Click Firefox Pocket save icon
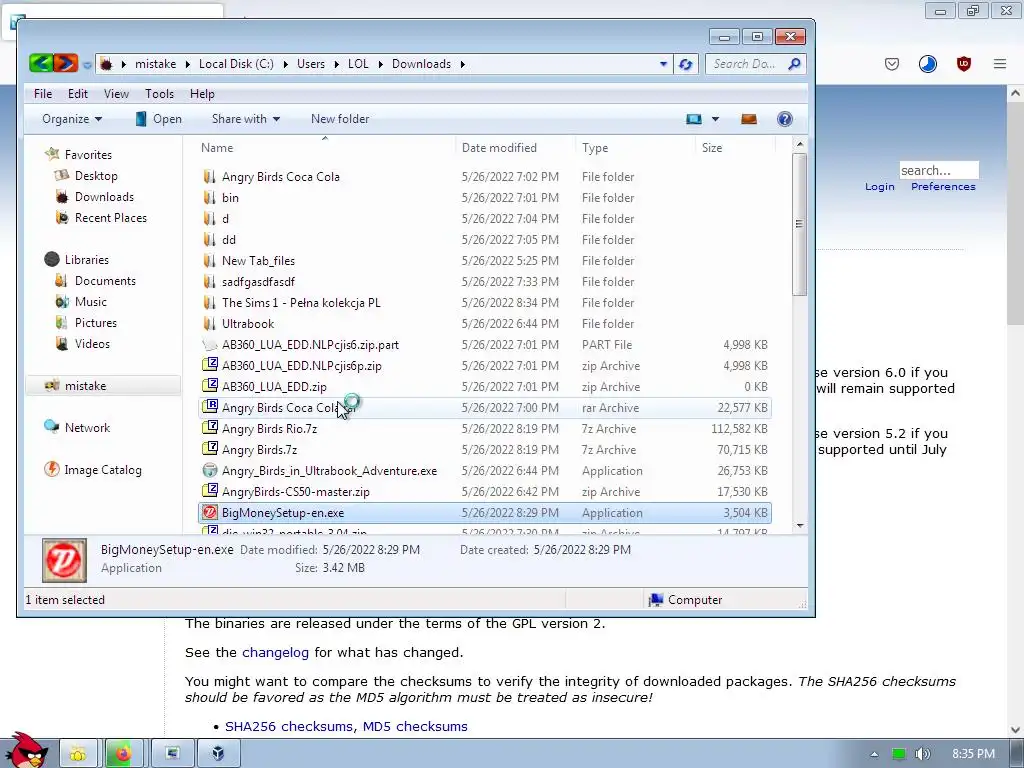 891,63
